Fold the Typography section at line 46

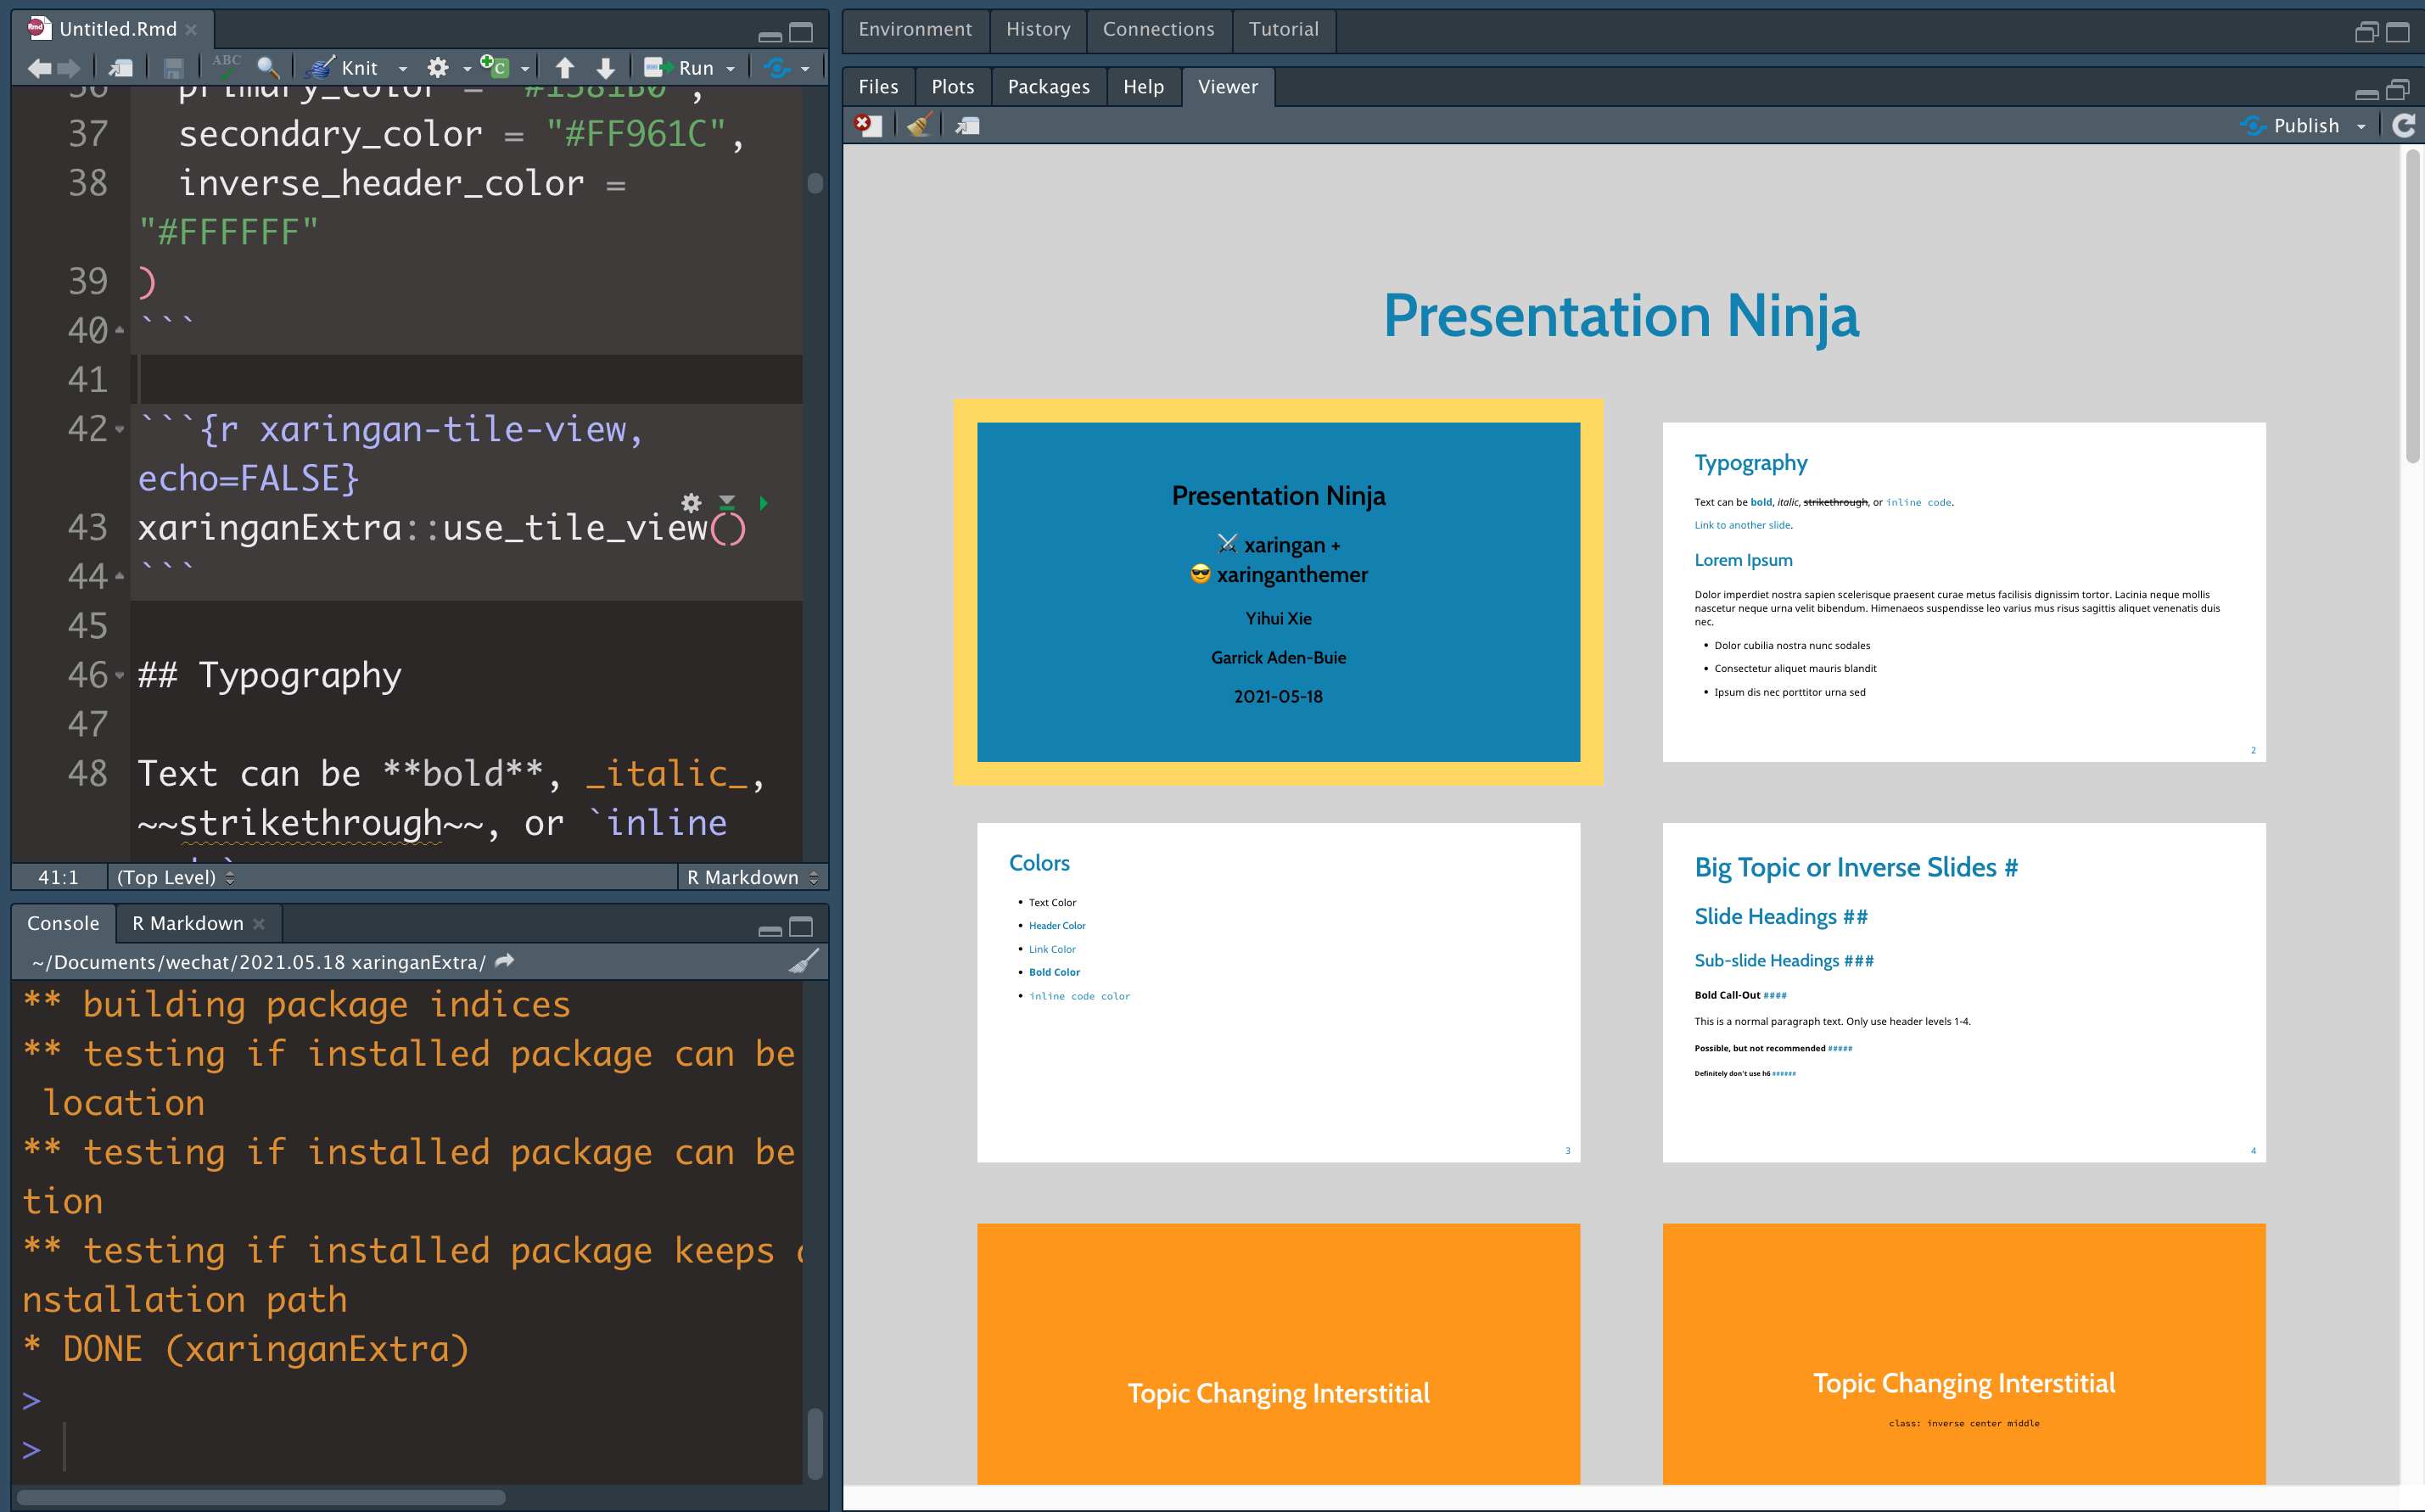tap(120, 675)
